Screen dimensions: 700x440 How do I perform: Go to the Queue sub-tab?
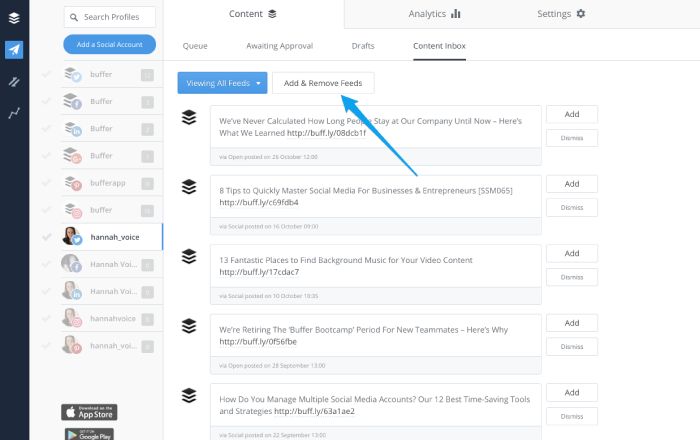point(195,46)
